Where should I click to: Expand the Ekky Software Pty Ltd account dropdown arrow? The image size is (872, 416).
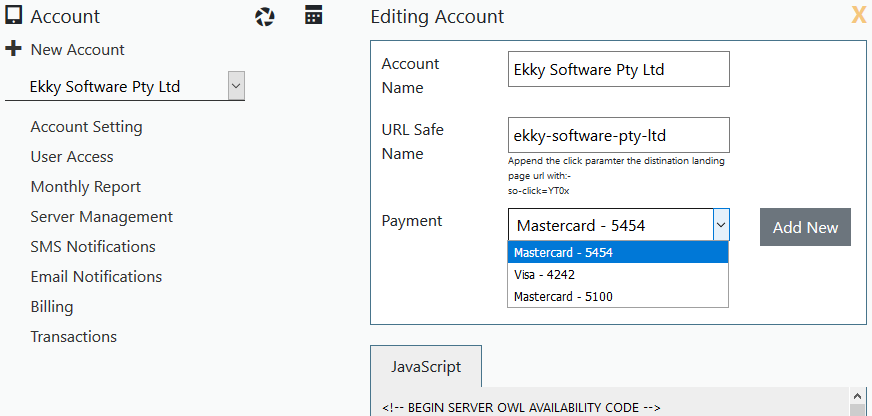(236, 86)
